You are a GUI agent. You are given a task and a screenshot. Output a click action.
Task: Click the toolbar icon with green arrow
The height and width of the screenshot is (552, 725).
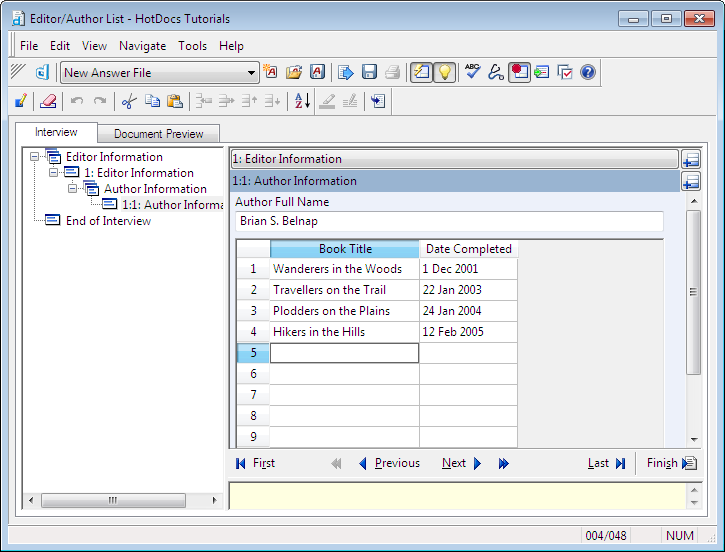pyautogui.click(x=541, y=72)
